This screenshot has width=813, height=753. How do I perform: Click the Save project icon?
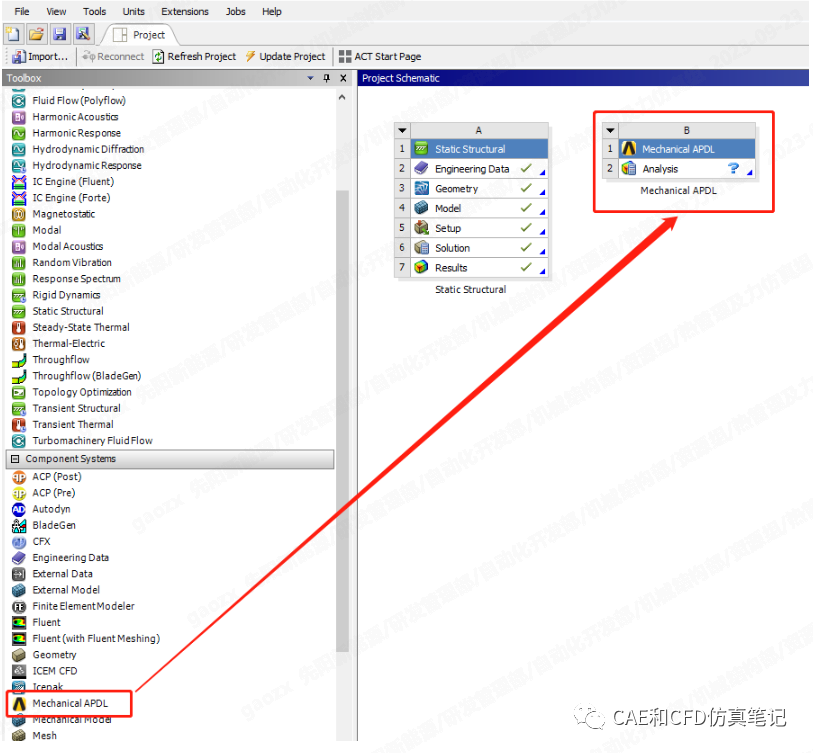pos(60,34)
